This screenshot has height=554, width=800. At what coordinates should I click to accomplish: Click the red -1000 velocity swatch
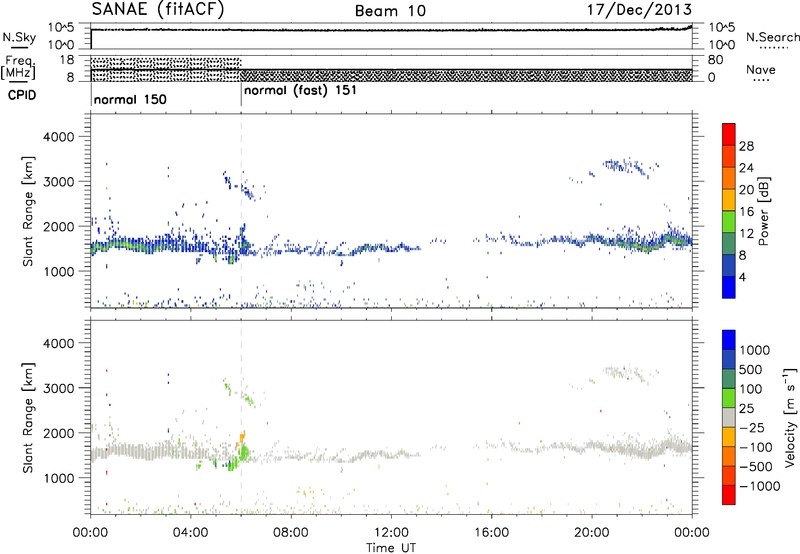point(729,495)
